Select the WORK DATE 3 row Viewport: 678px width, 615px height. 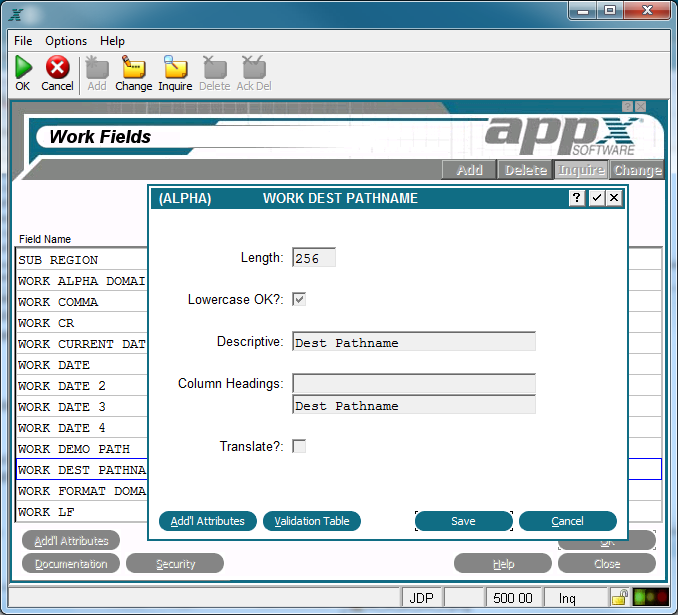click(82, 407)
